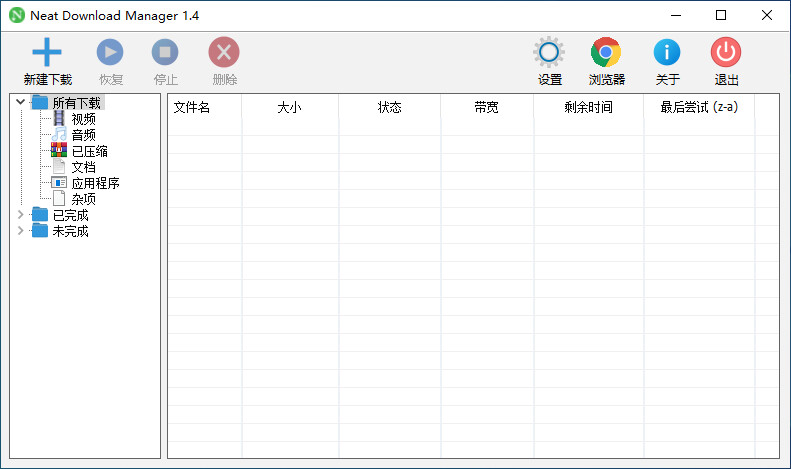Collapse the 所有下载 tree node
The image size is (791, 469).
[21, 102]
